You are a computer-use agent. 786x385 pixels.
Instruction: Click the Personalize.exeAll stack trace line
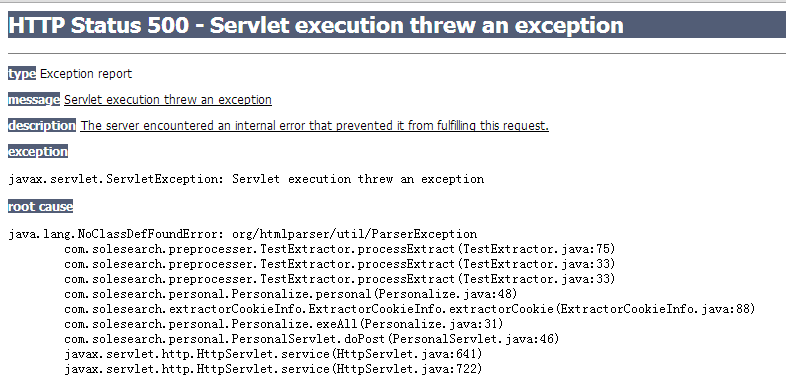pos(283,324)
